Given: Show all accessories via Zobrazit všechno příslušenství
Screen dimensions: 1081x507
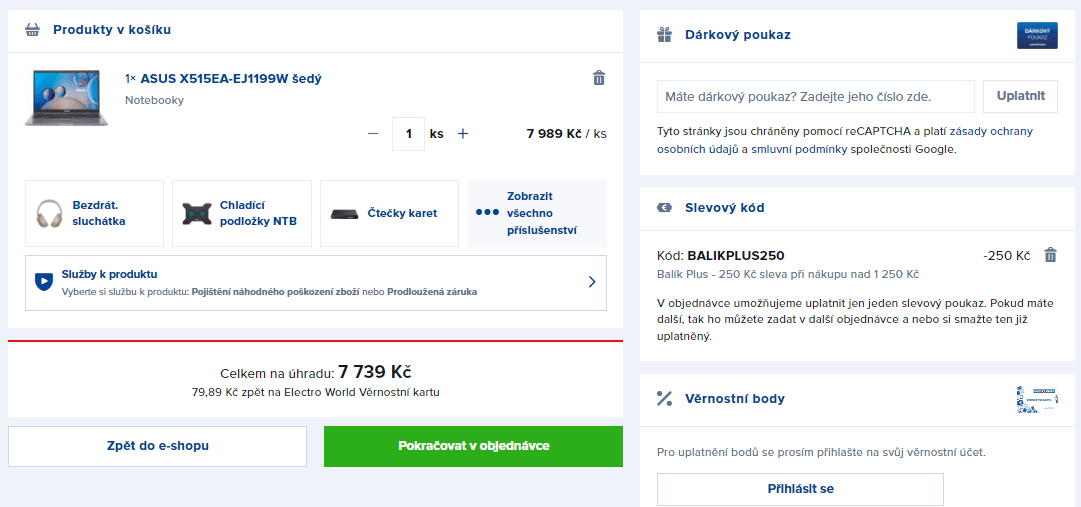Looking at the screenshot, I should coord(537,213).
